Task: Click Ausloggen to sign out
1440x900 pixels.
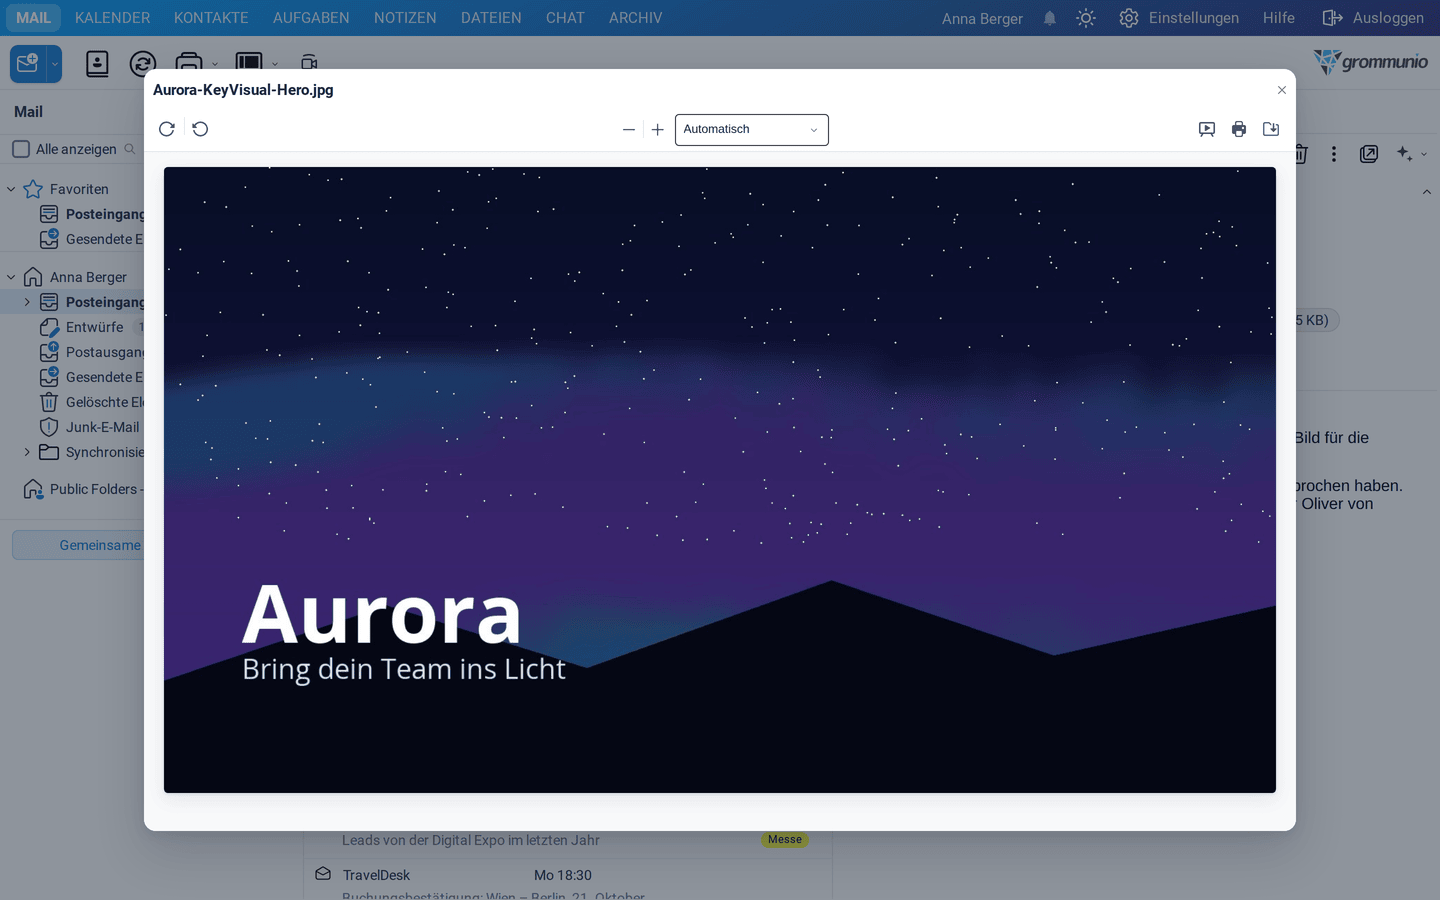Action: (x=1373, y=18)
